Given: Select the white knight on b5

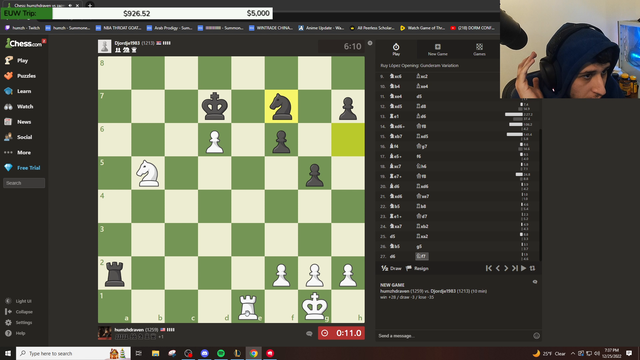Looking at the screenshot, I should (148, 173).
